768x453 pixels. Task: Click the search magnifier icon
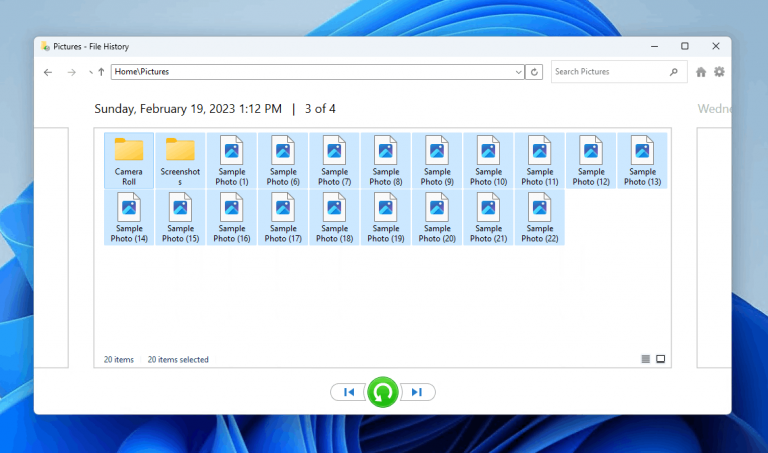click(x=674, y=72)
